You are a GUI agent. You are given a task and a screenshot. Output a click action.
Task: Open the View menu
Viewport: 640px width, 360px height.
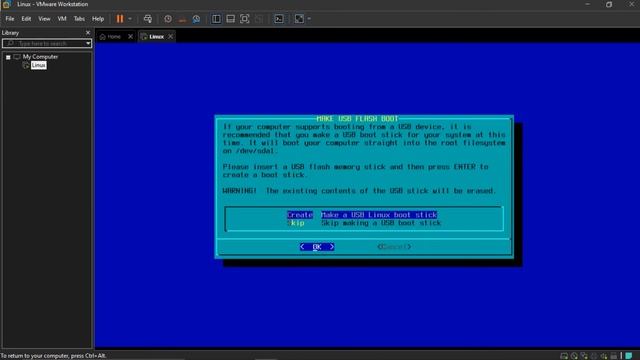coord(44,19)
